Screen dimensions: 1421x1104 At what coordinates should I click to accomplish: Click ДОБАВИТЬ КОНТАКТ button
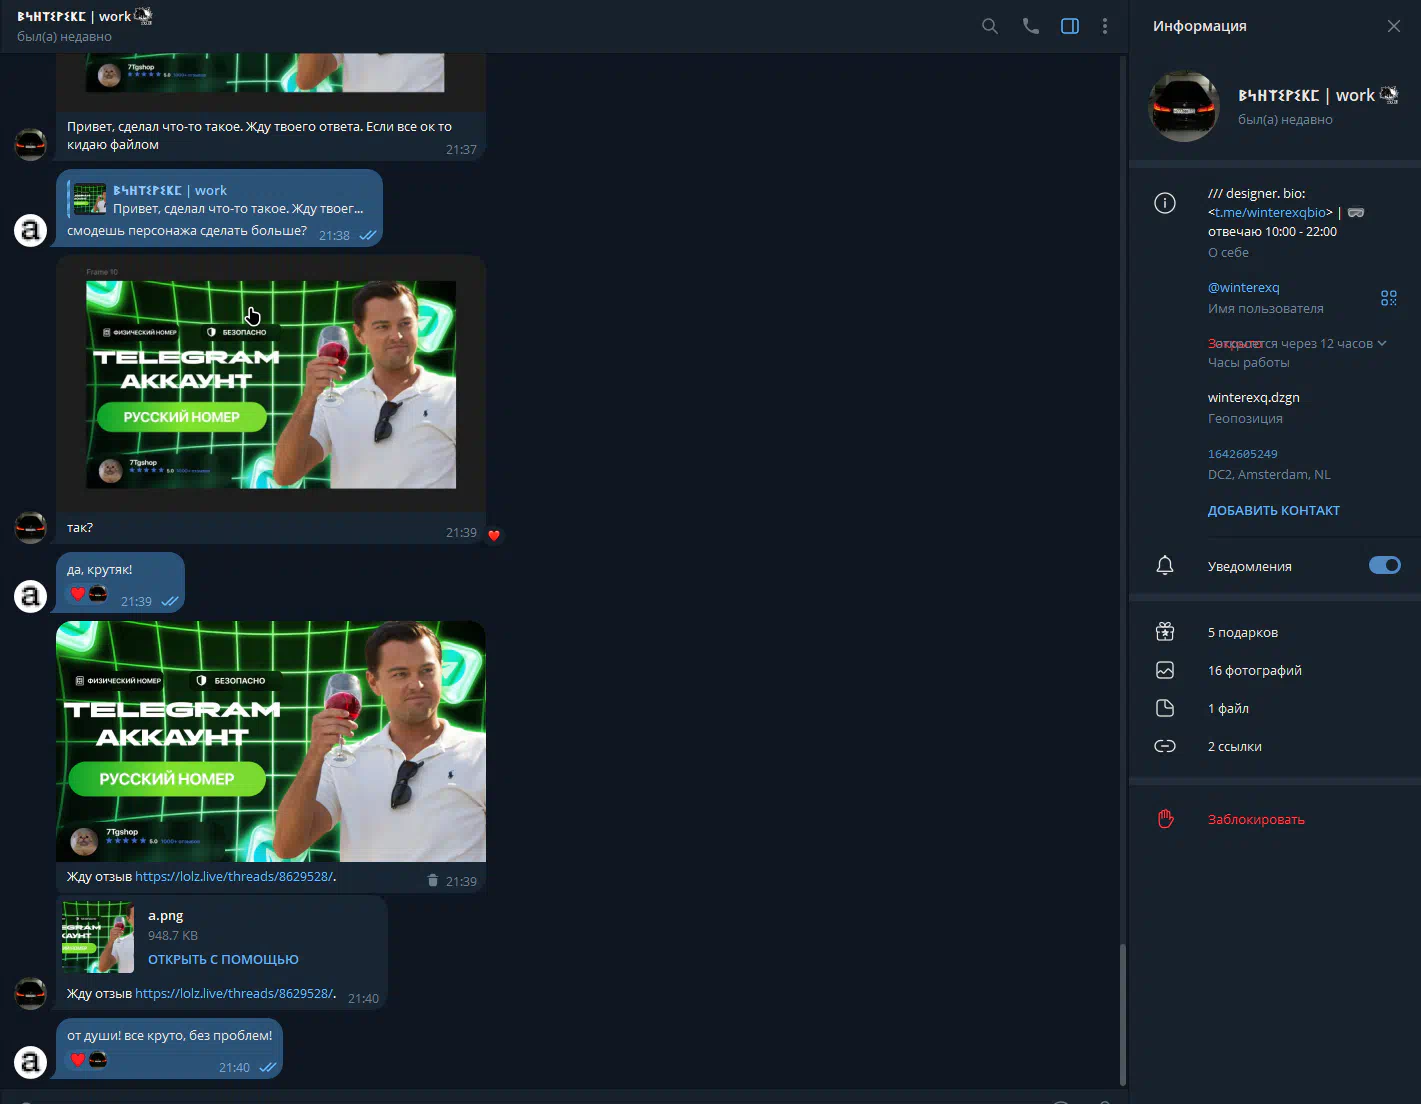(x=1273, y=510)
